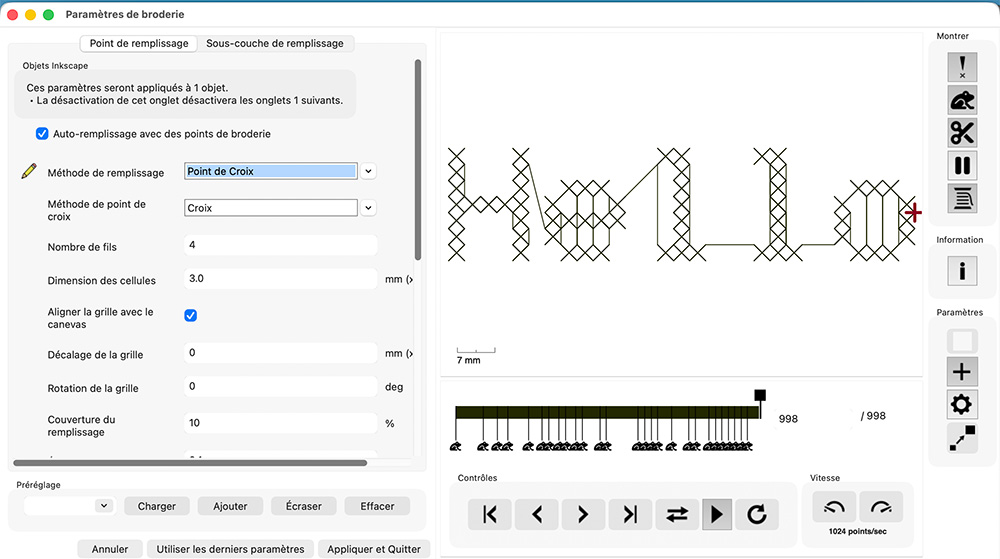Uncheck Auto-remplissage avec des points de broderie
1000x559 pixels.
click(42, 134)
